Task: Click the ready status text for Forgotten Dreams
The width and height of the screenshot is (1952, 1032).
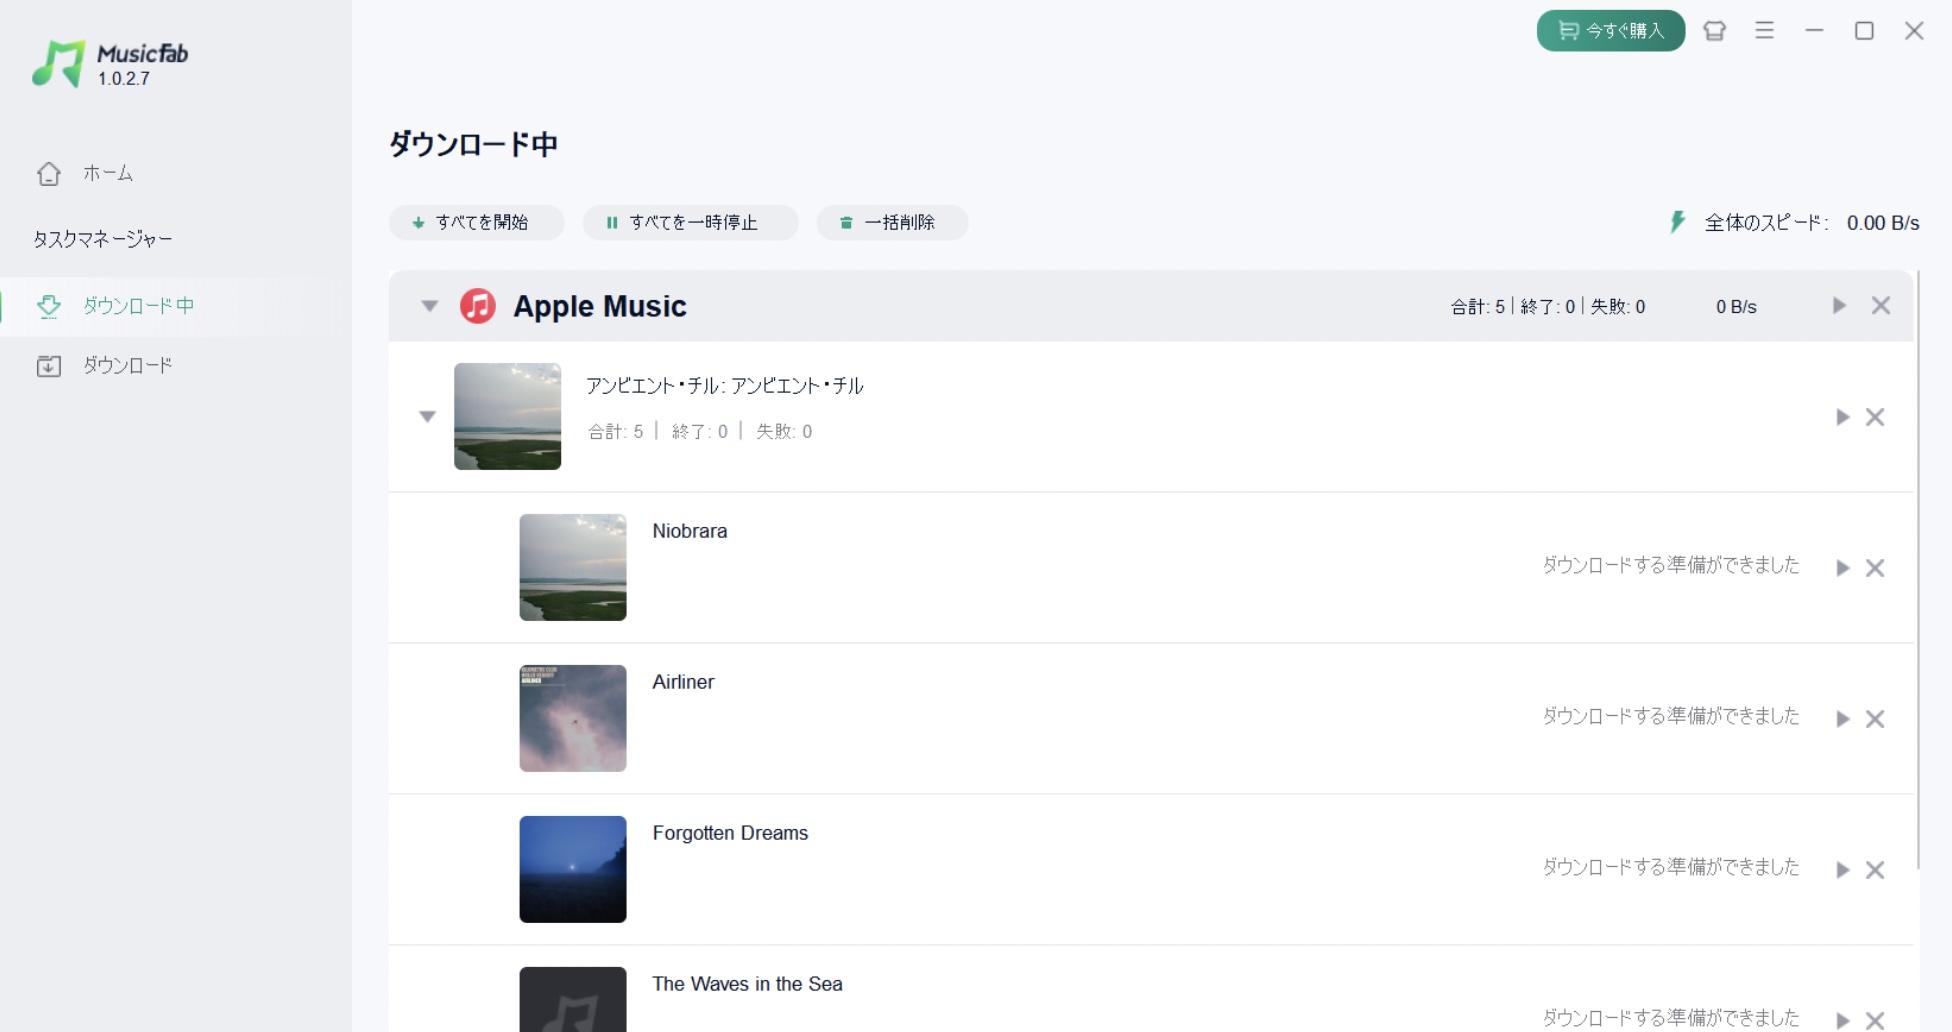Action: tap(1670, 867)
